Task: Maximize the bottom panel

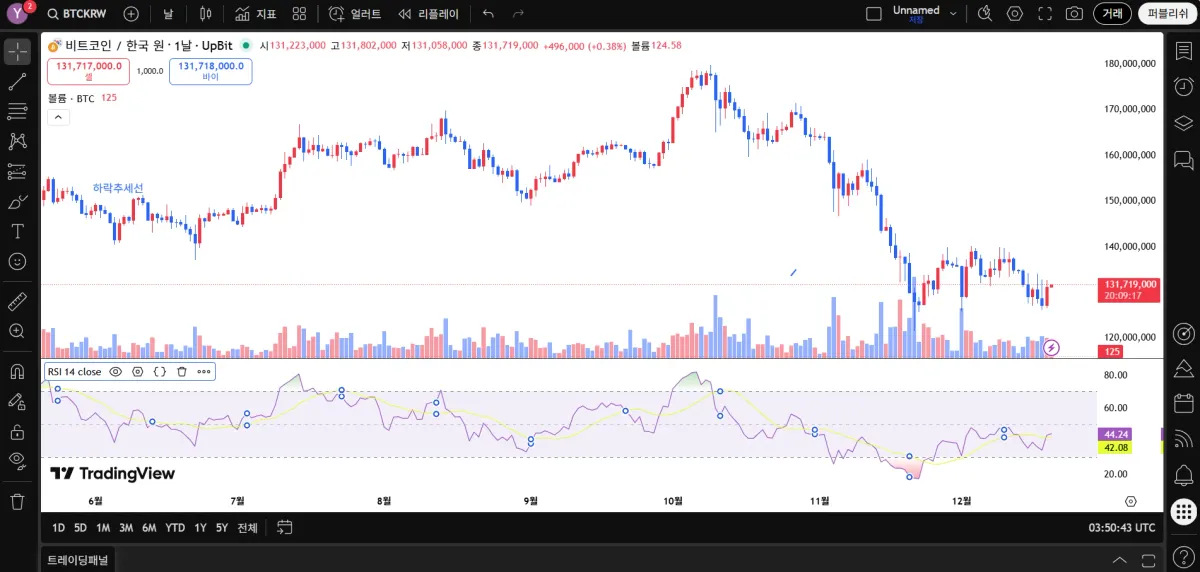Action: coord(1147,560)
